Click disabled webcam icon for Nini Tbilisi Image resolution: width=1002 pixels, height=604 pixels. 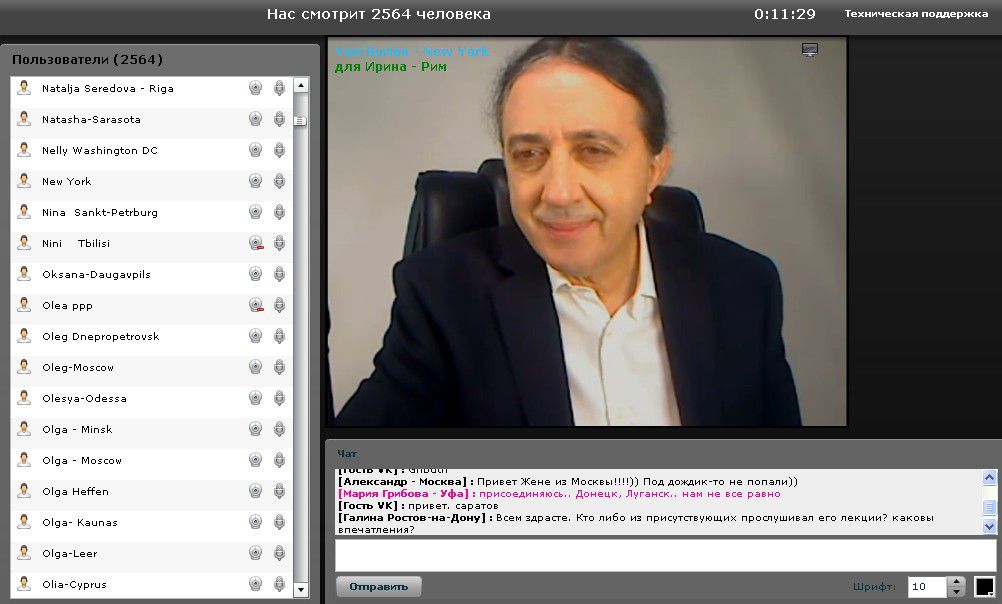point(256,243)
